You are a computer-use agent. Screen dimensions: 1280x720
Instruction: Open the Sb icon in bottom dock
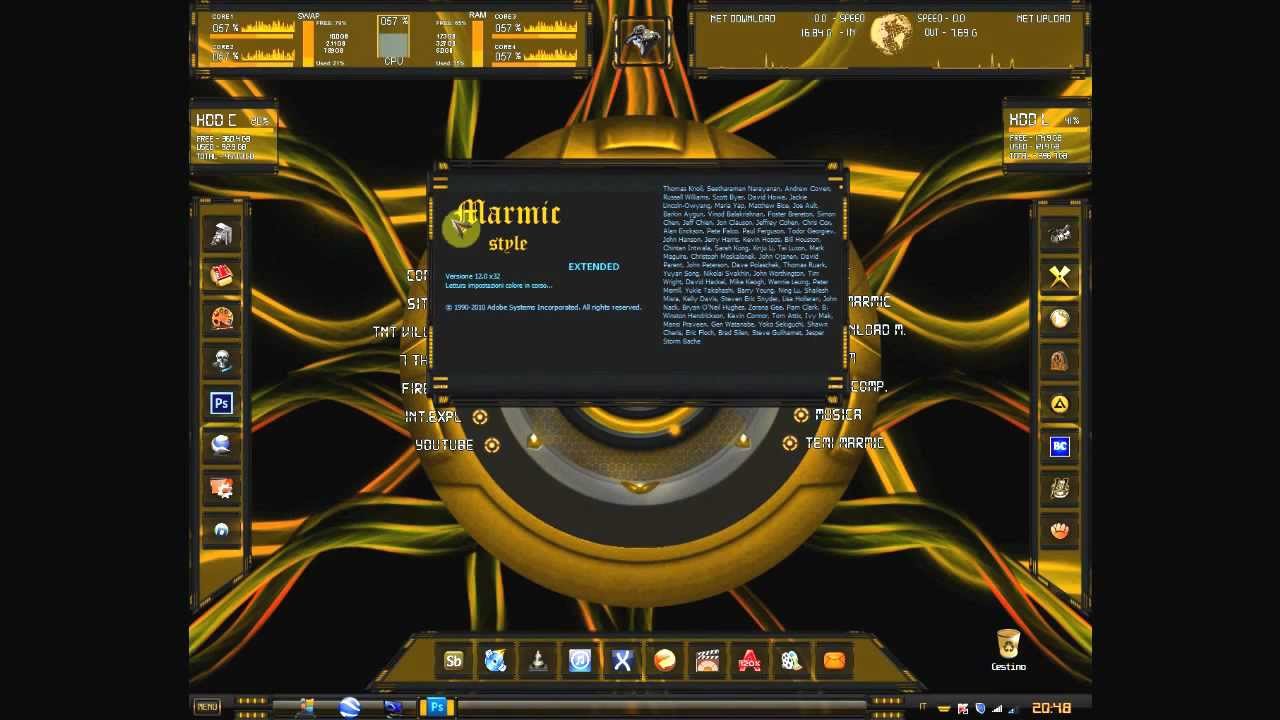tap(454, 660)
